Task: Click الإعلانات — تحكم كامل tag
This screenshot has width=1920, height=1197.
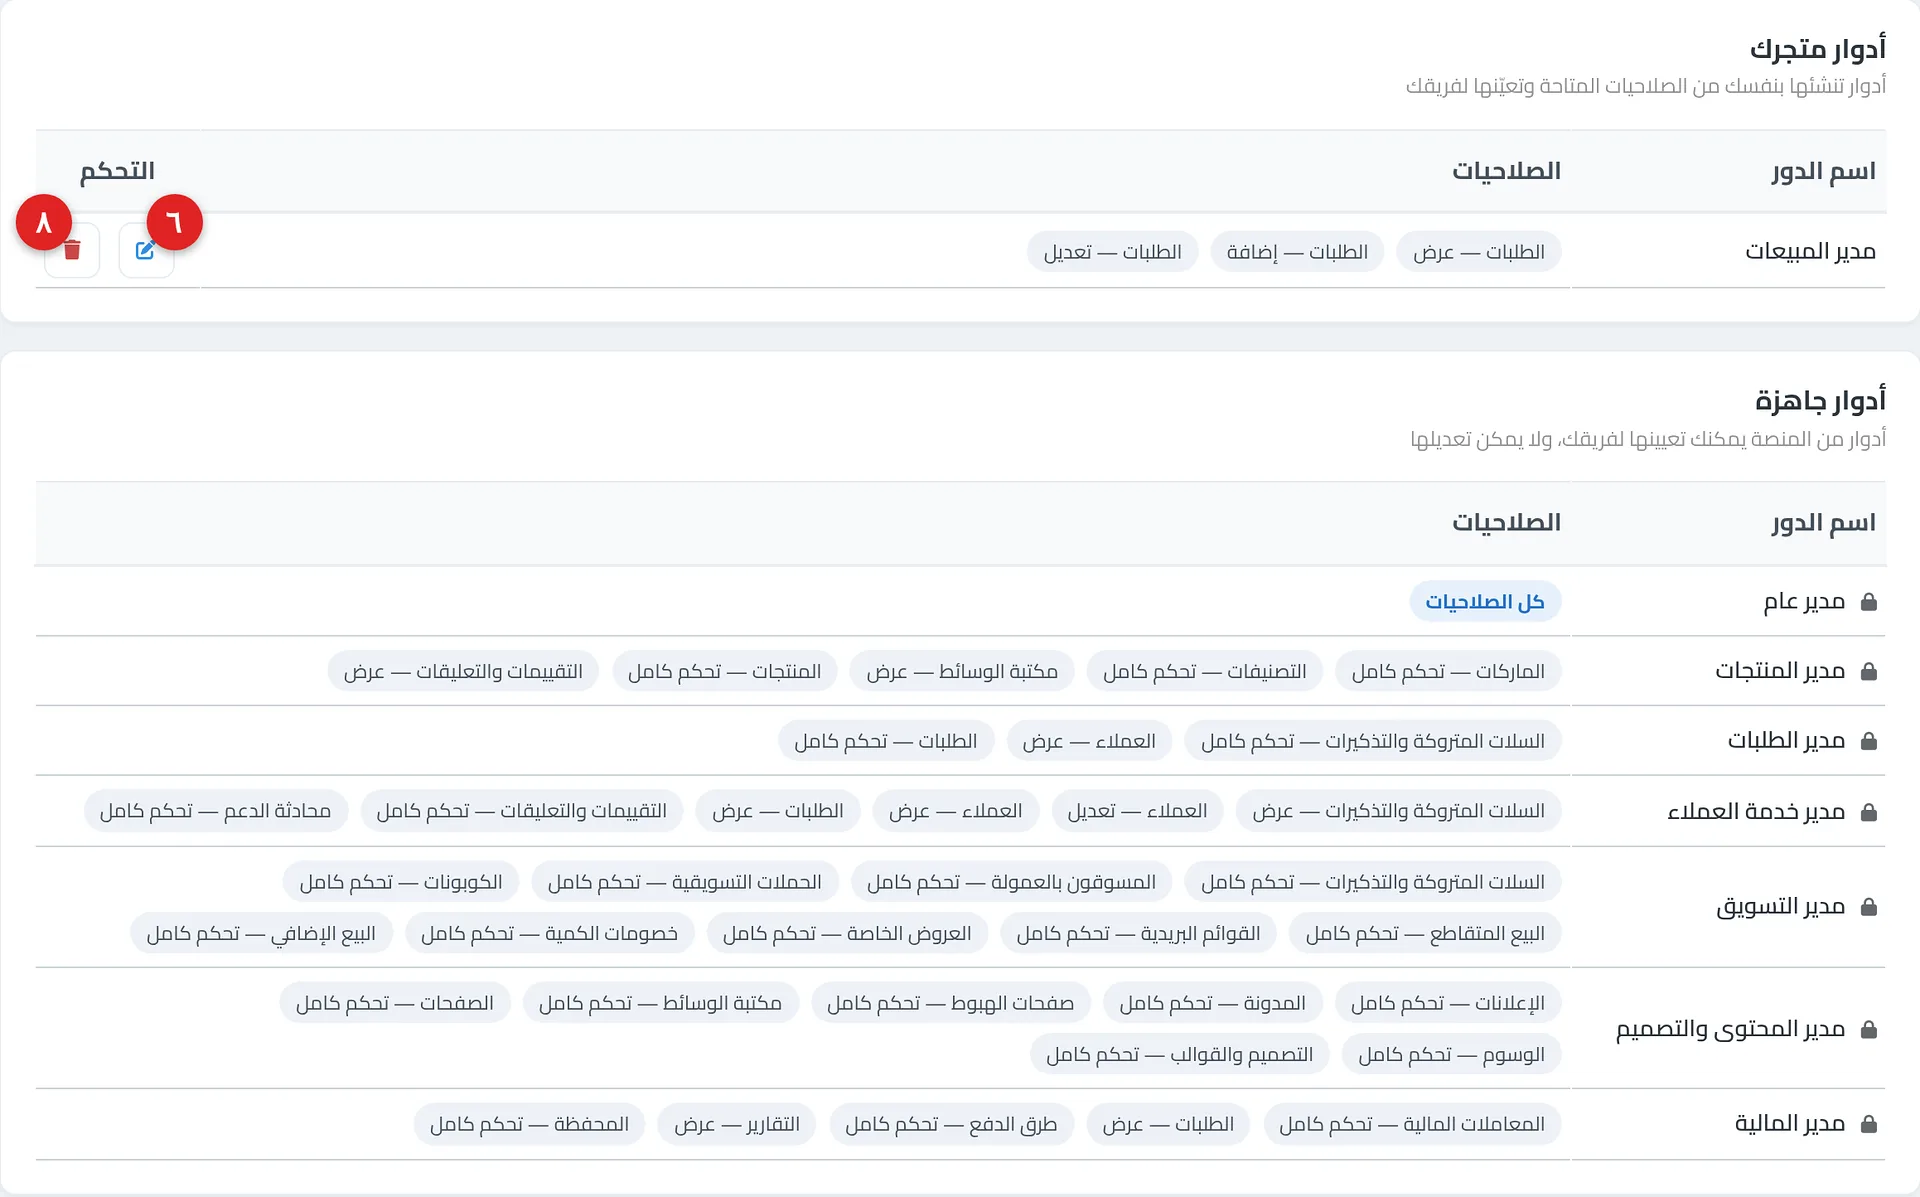Action: (x=1448, y=1003)
